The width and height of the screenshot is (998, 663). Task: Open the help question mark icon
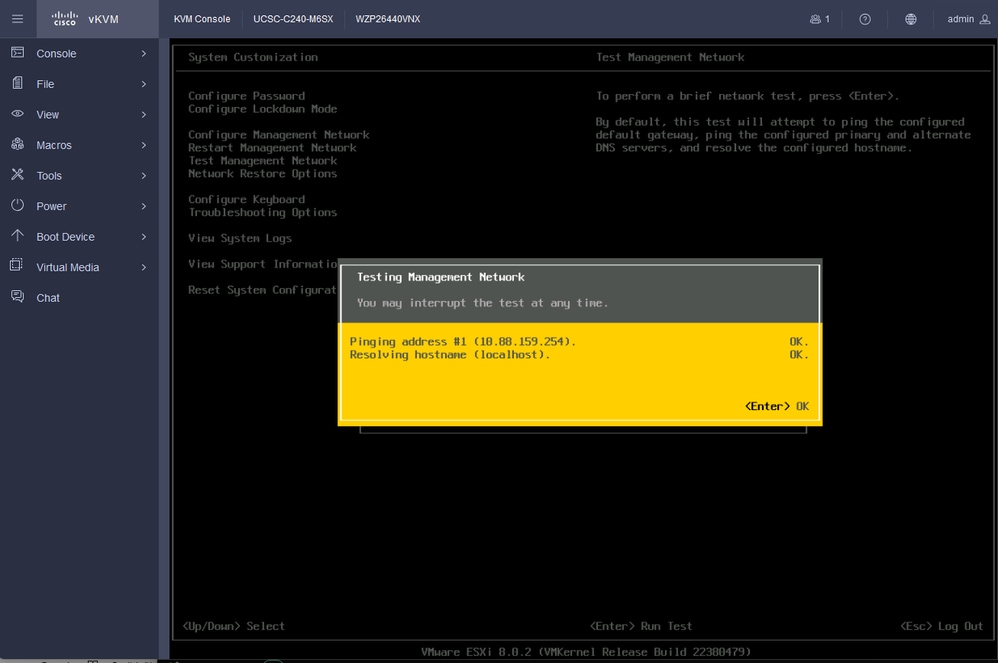pyautogui.click(x=864, y=19)
